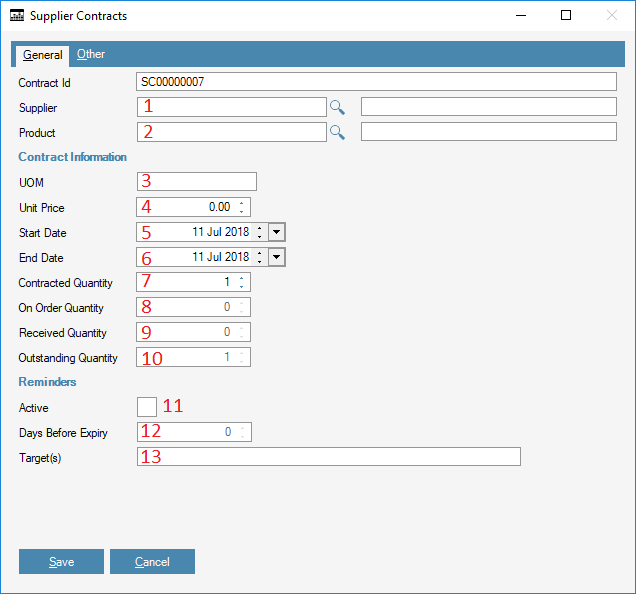Click the Supplier Contracts window title icon

(x=16, y=16)
